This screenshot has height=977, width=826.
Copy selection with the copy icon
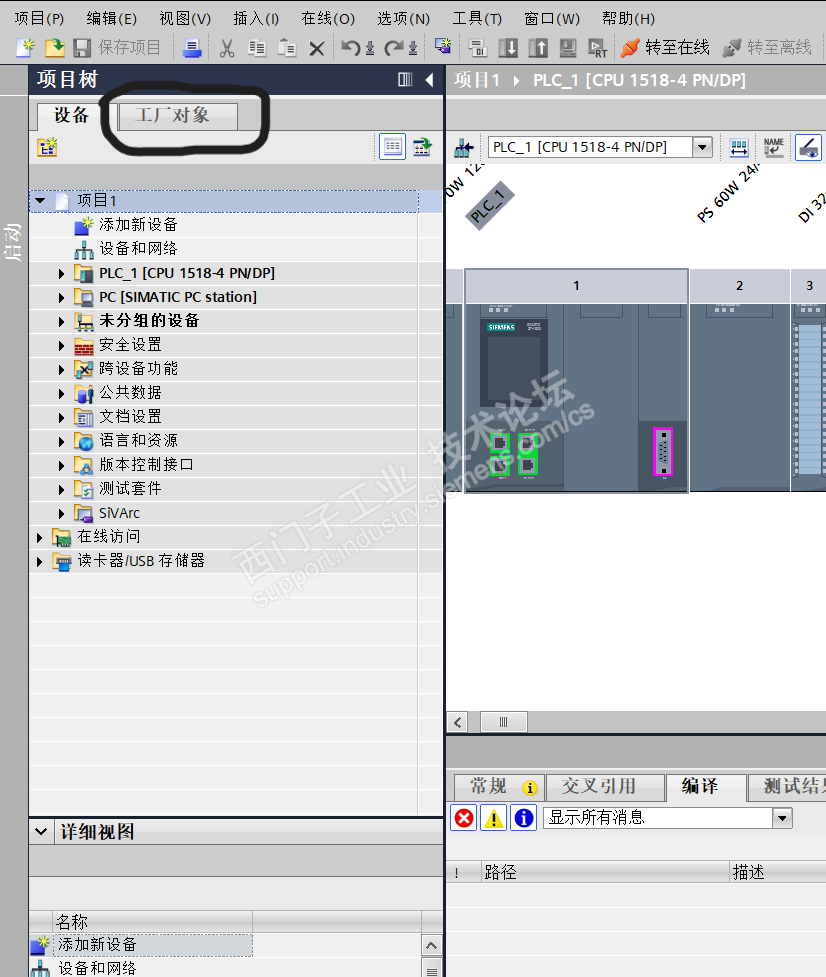pos(257,48)
